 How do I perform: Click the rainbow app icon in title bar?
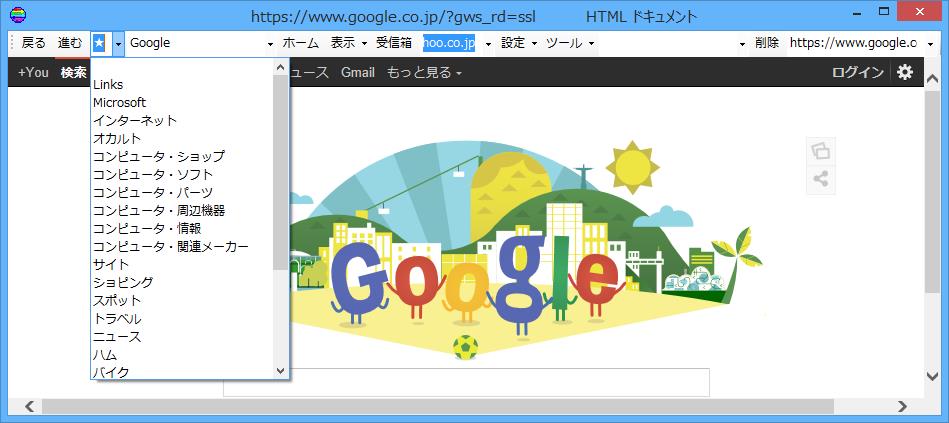click(x=18, y=15)
